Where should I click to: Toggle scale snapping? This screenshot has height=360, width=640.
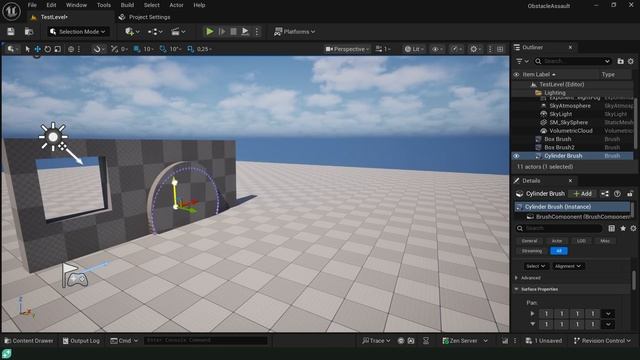(x=190, y=49)
